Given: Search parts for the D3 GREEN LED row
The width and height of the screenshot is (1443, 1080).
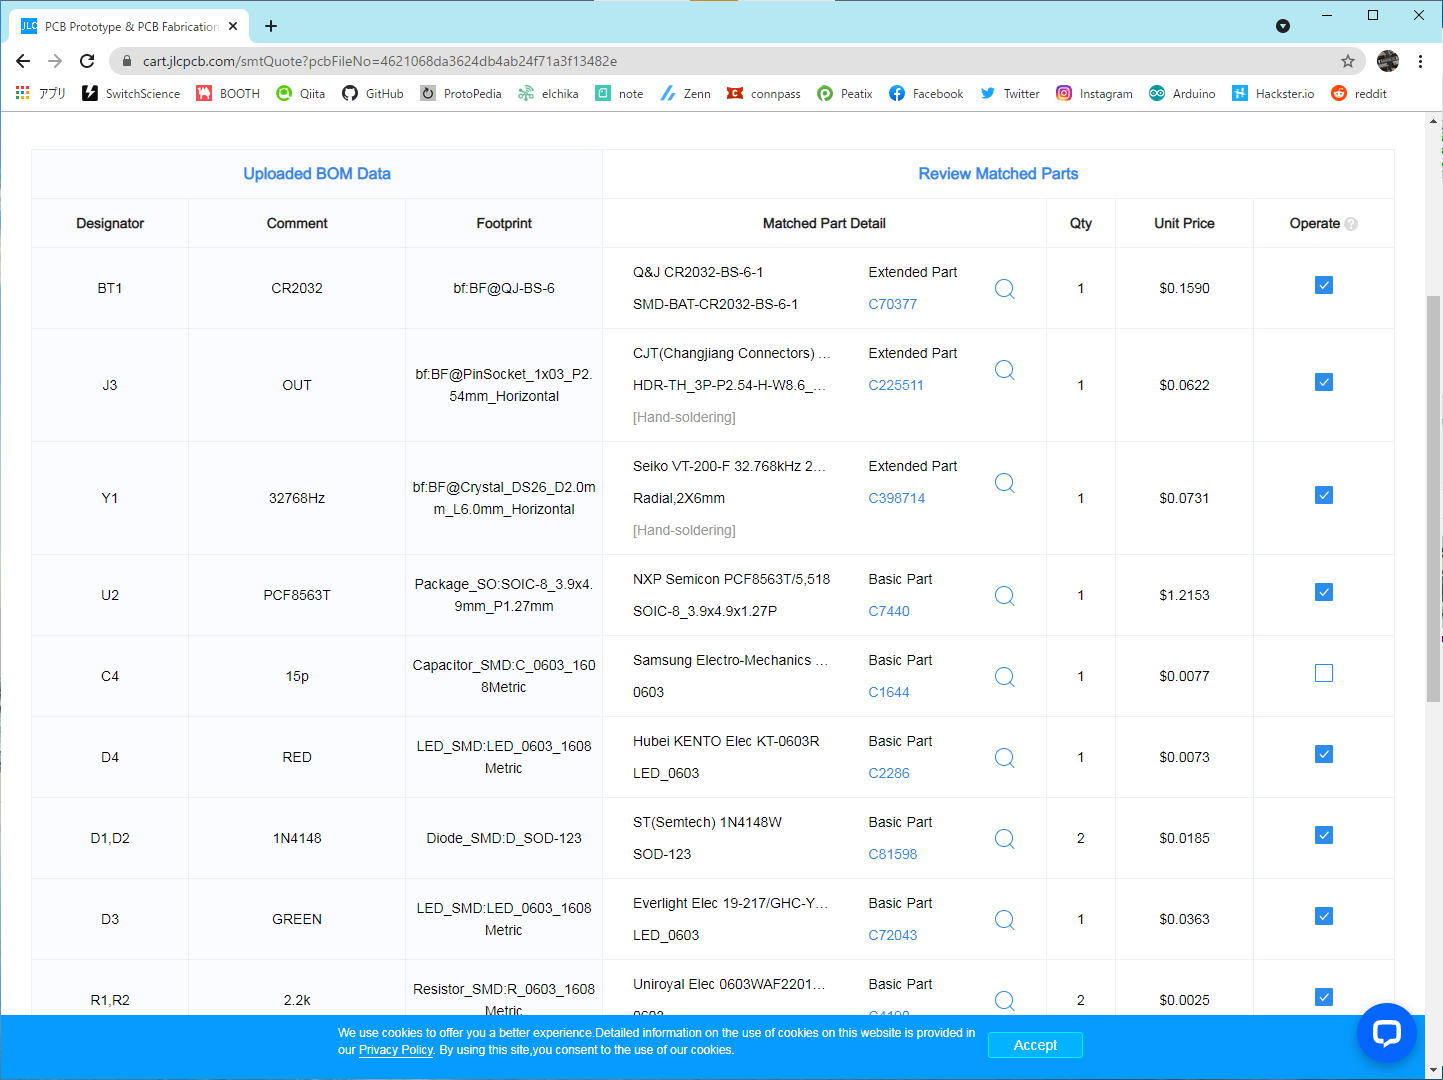Looking at the screenshot, I should pos(1005,920).
